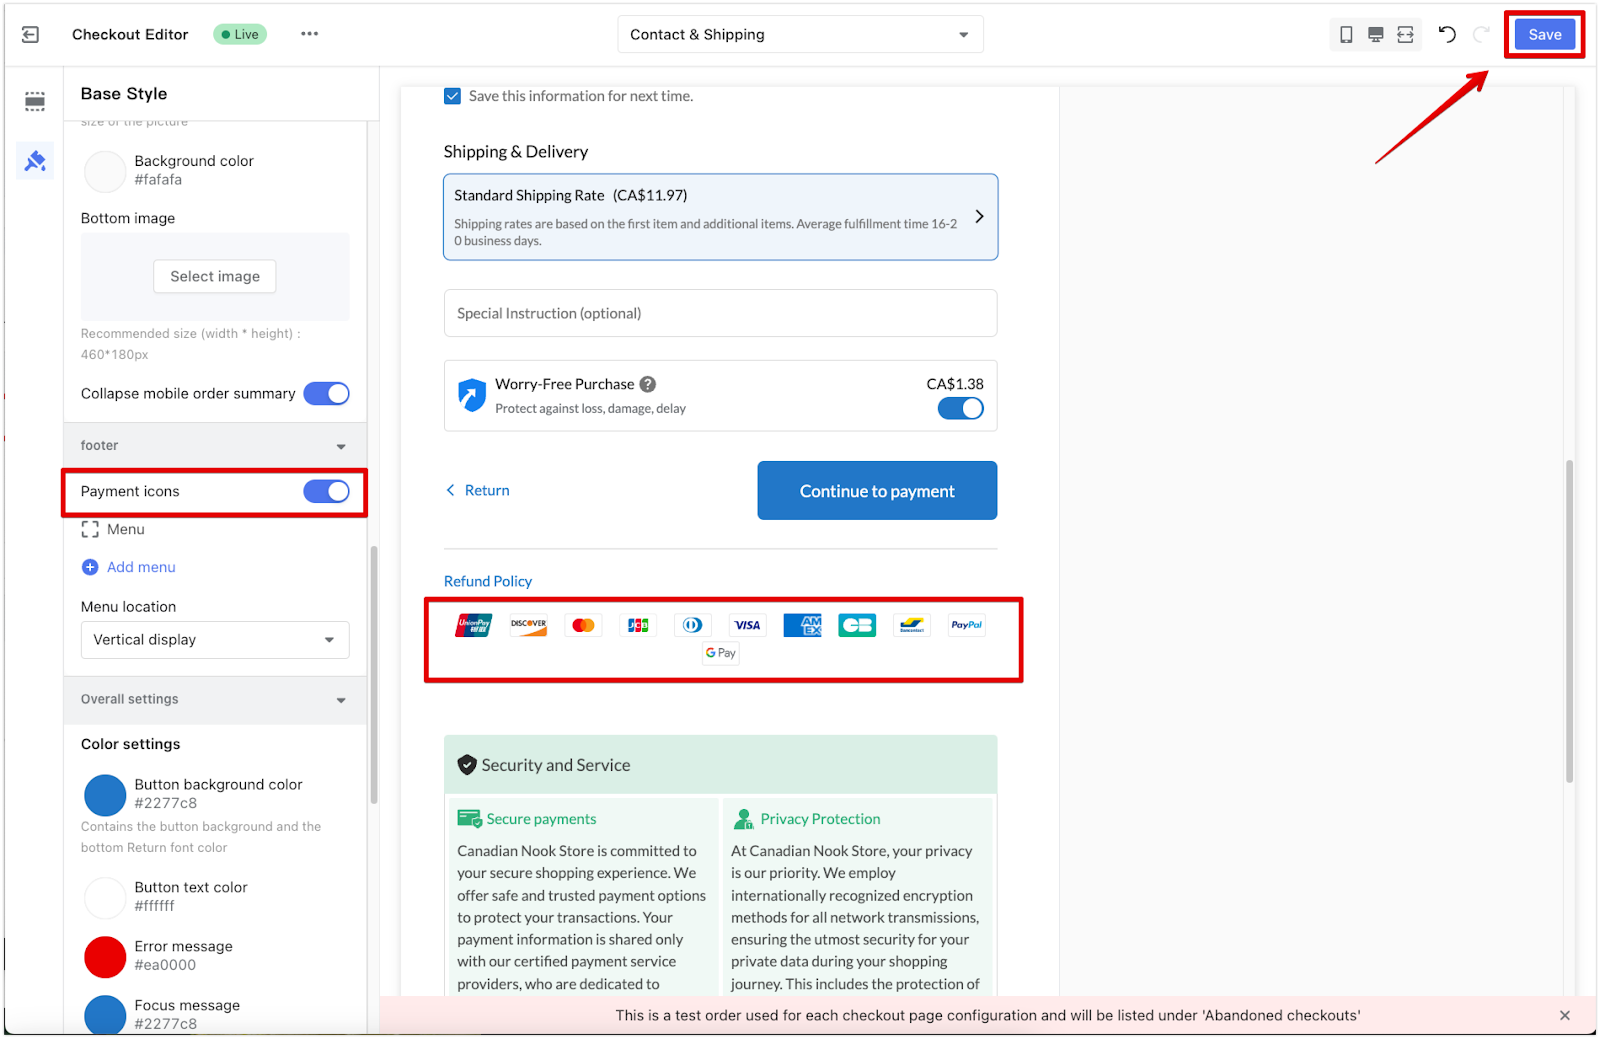Click the Special Instruction input field
Image resolution: width=1600 pixels, height=1039 pixels.
(719, 313)
